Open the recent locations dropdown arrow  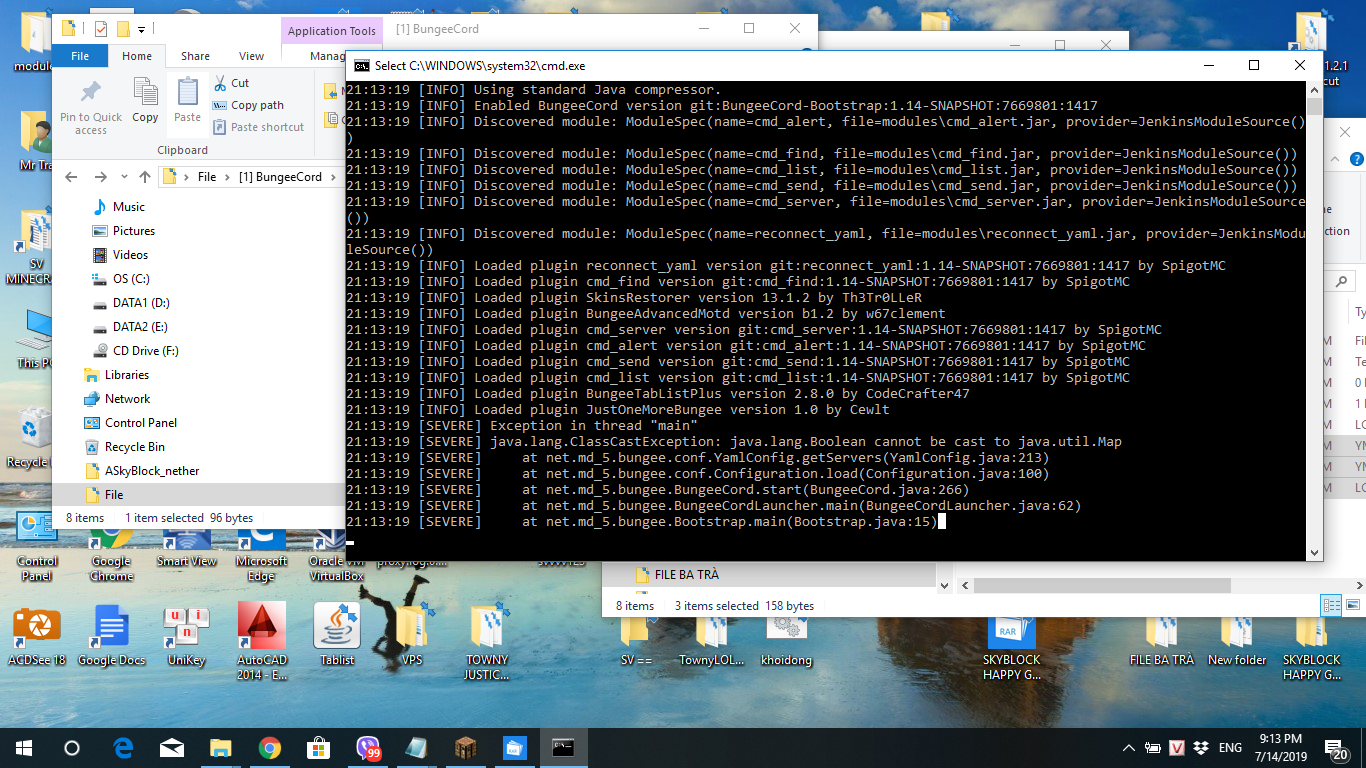(x=123, y=177)
